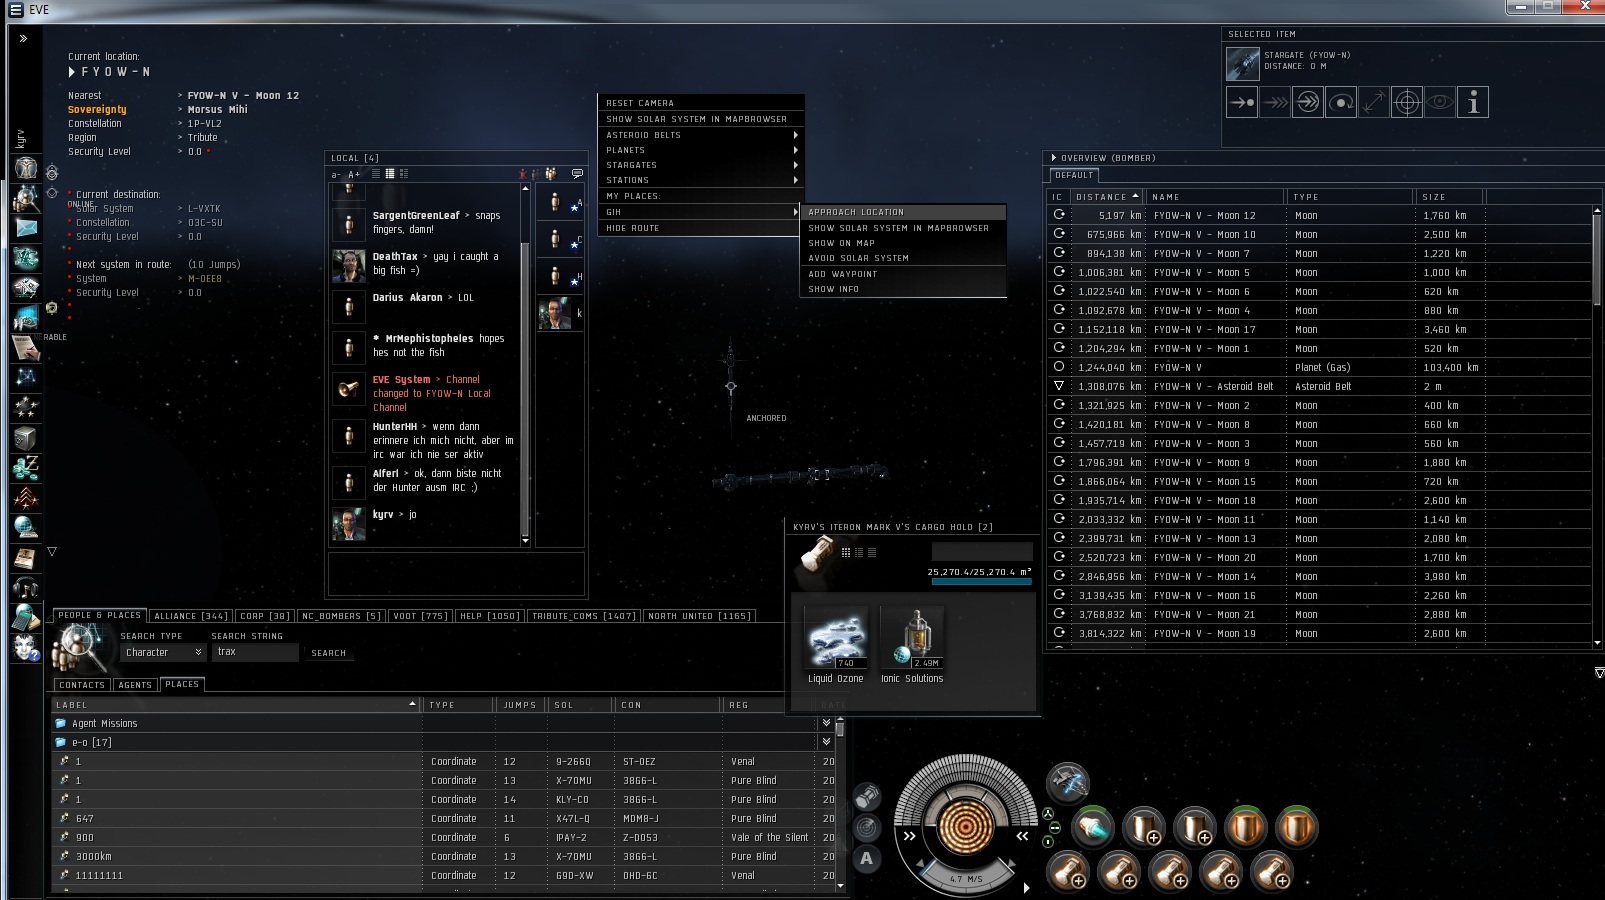Open EVE Mail envelope icon

pyautogui.click(x=26, y=228)
